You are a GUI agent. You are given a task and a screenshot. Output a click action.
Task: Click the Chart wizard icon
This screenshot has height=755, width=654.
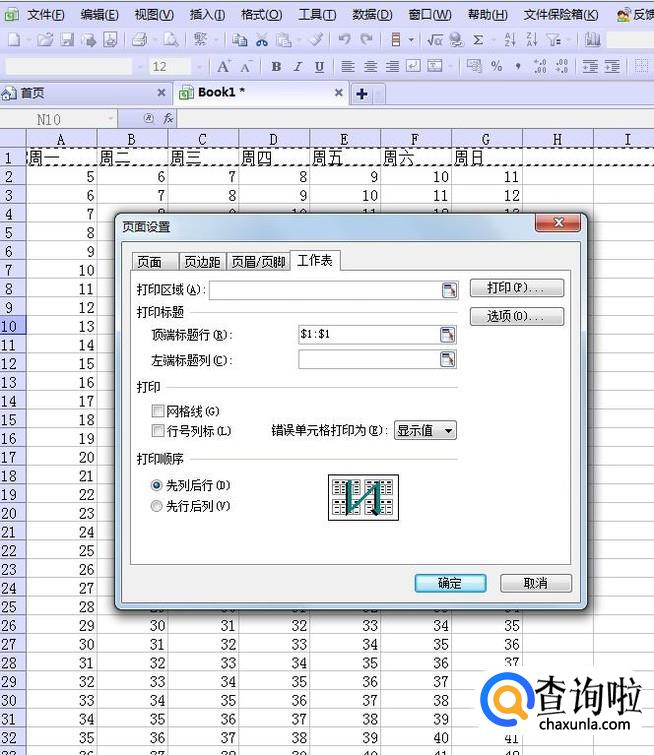coord(593,39)
